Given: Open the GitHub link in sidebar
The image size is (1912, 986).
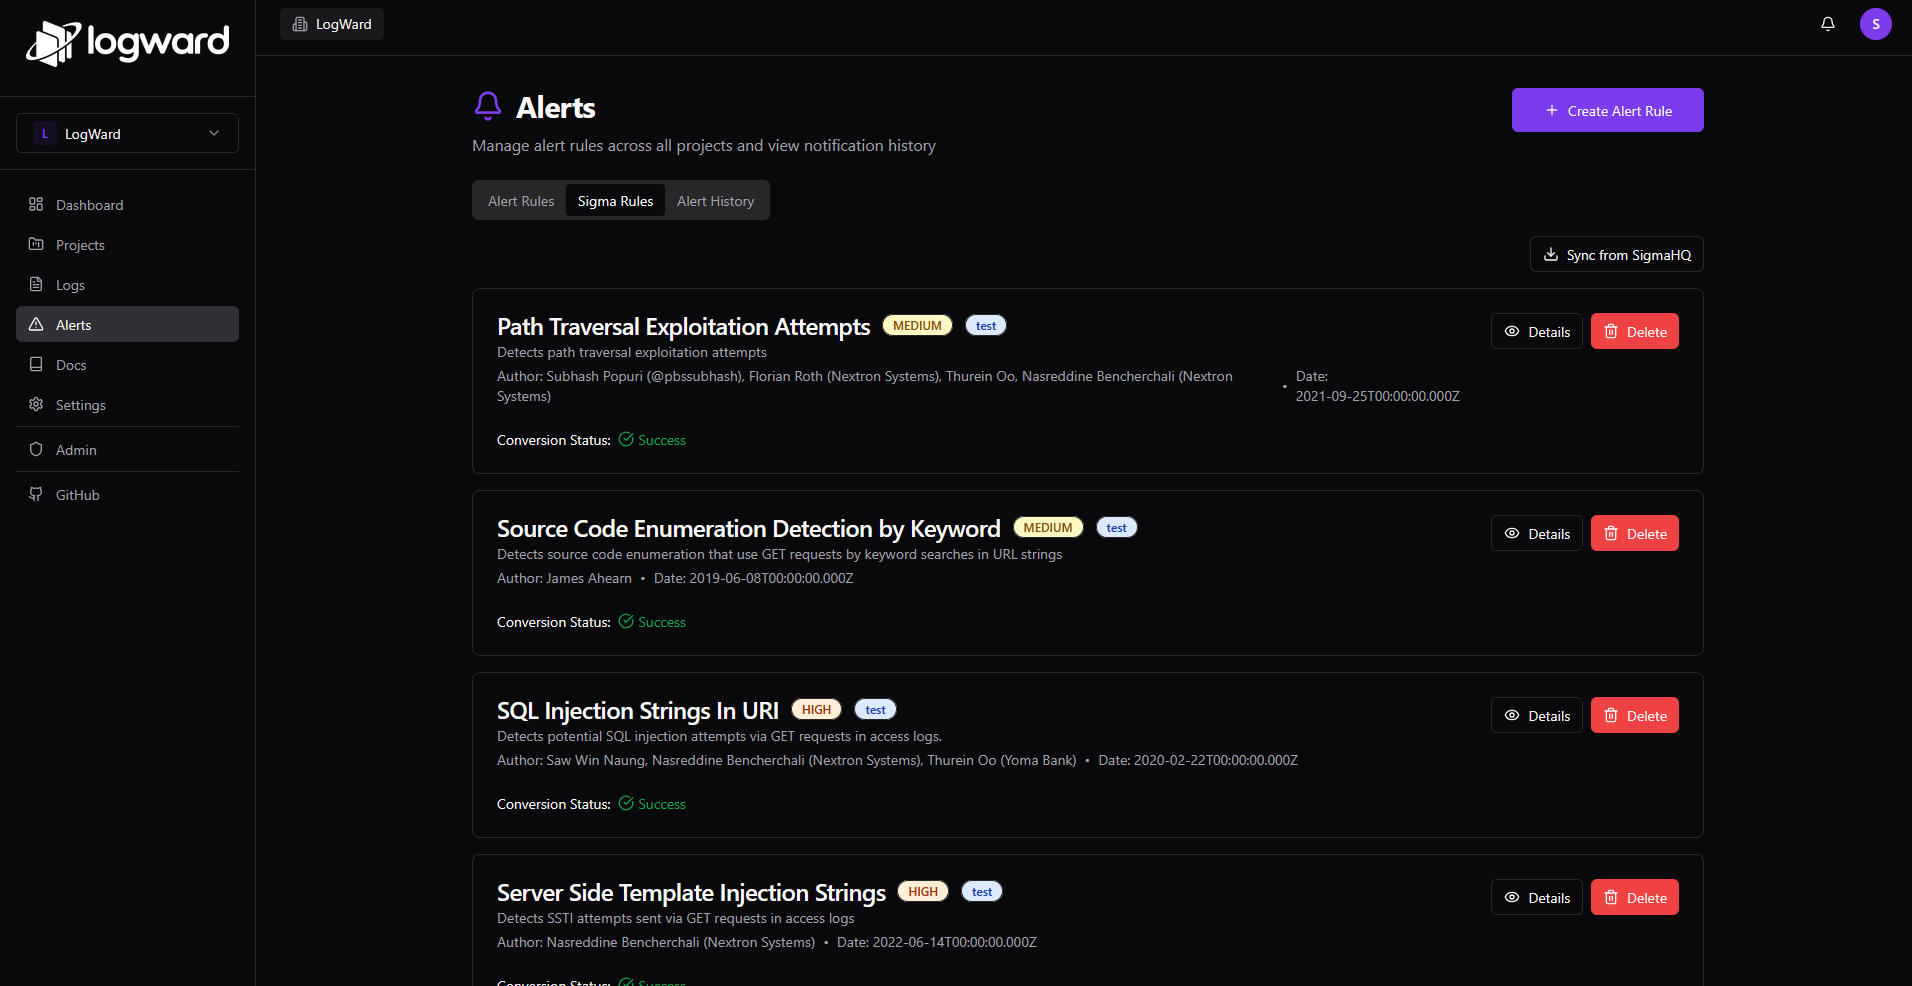Looking at the screenshot, I should pos(77,494).
